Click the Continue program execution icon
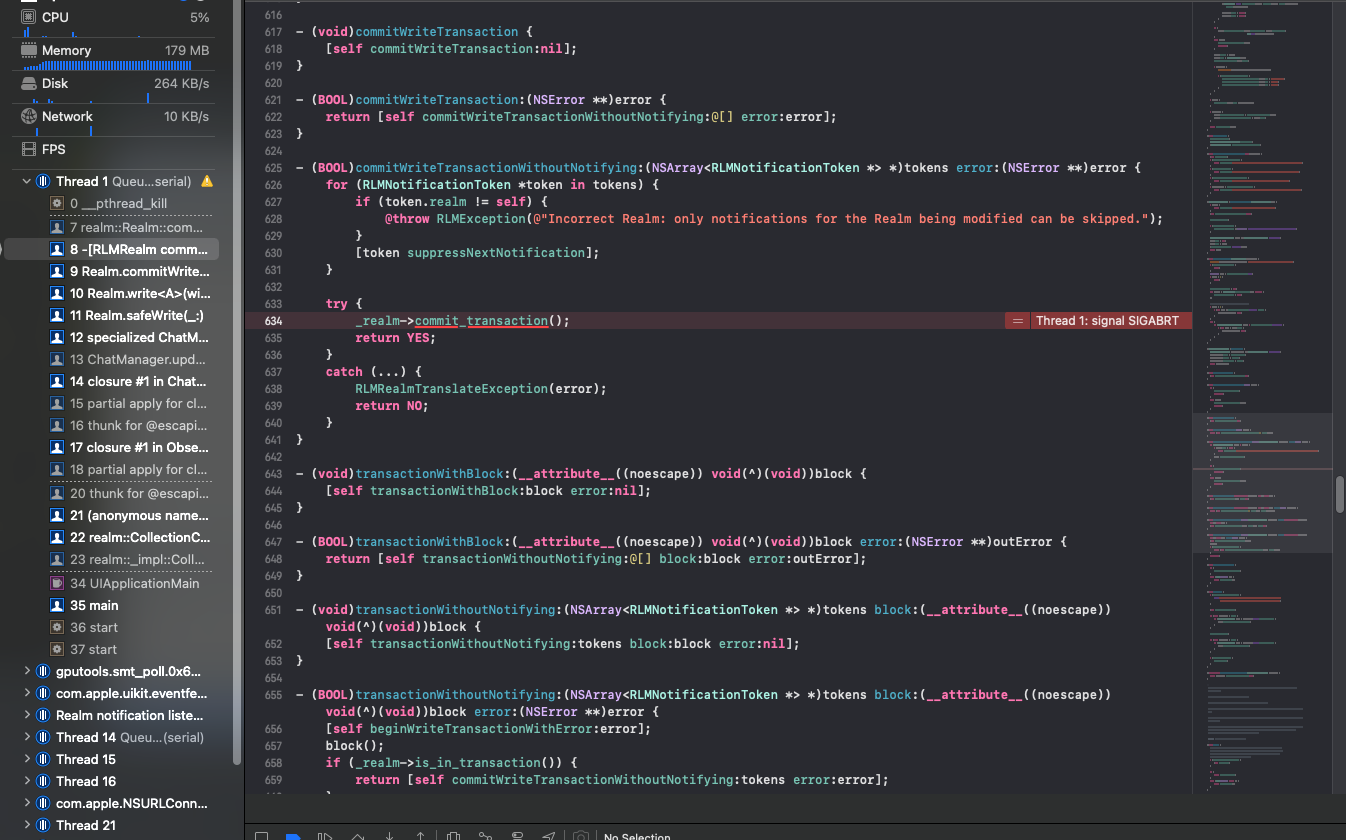Screen dimensions: 1346x840 325,835
